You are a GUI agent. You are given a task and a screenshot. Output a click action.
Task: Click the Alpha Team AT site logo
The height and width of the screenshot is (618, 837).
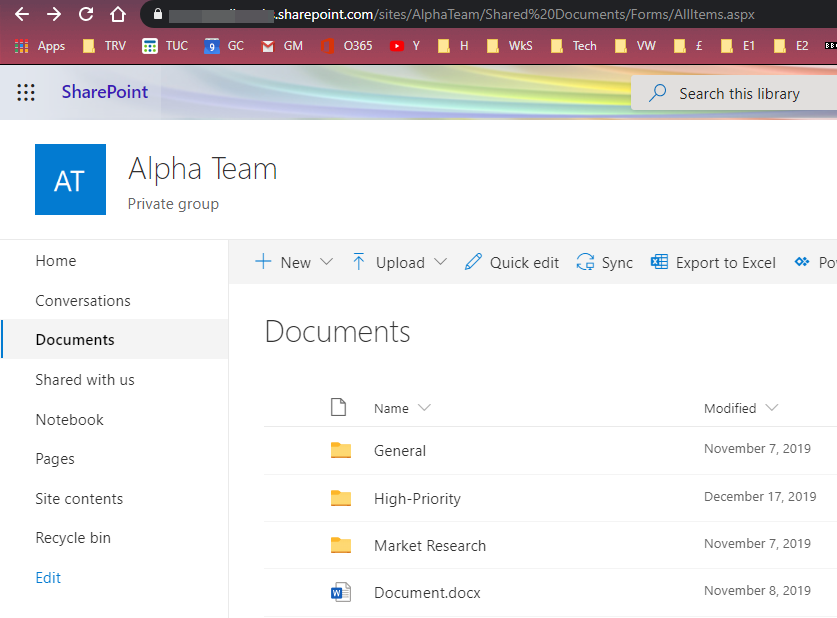click(70, 179)
